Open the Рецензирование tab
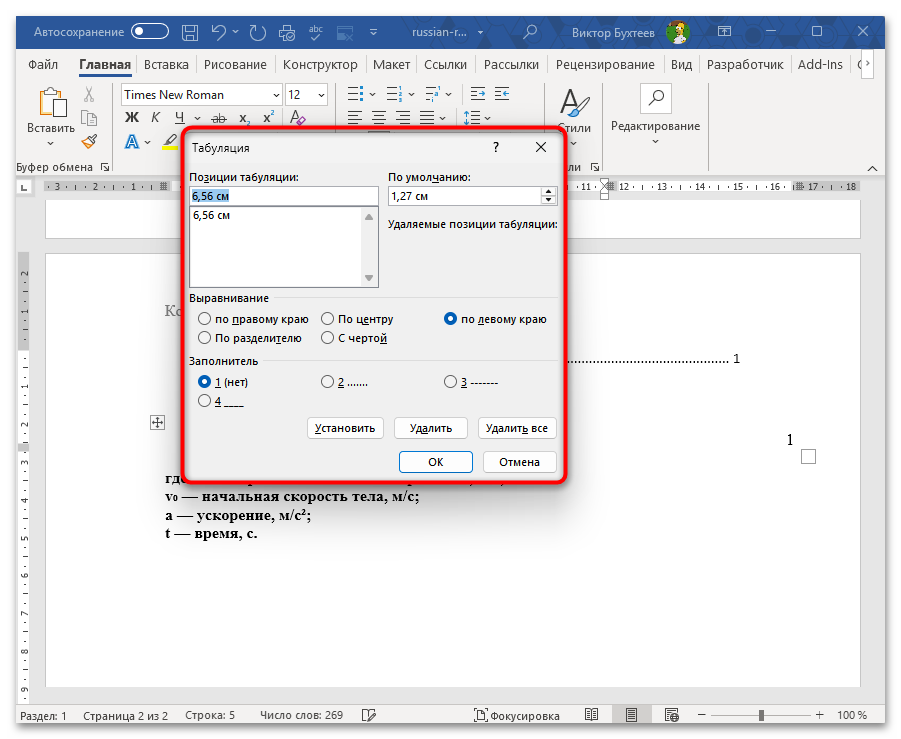 point(604,64)
